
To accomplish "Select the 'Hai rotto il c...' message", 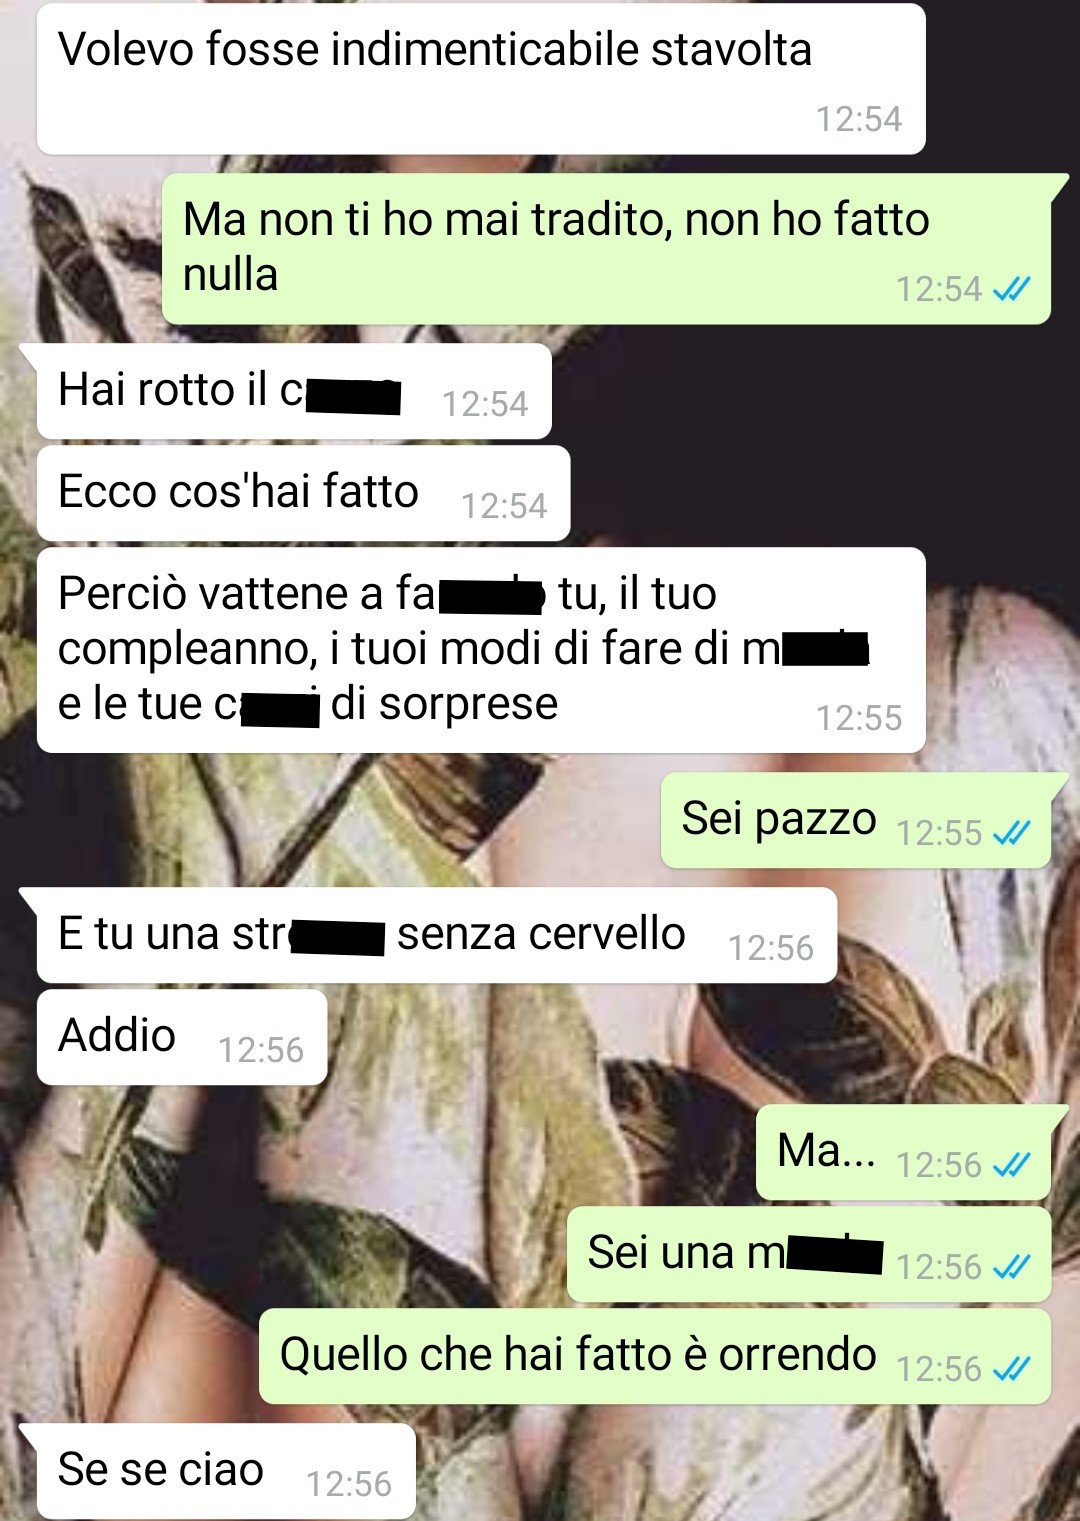I will (294, 391).
